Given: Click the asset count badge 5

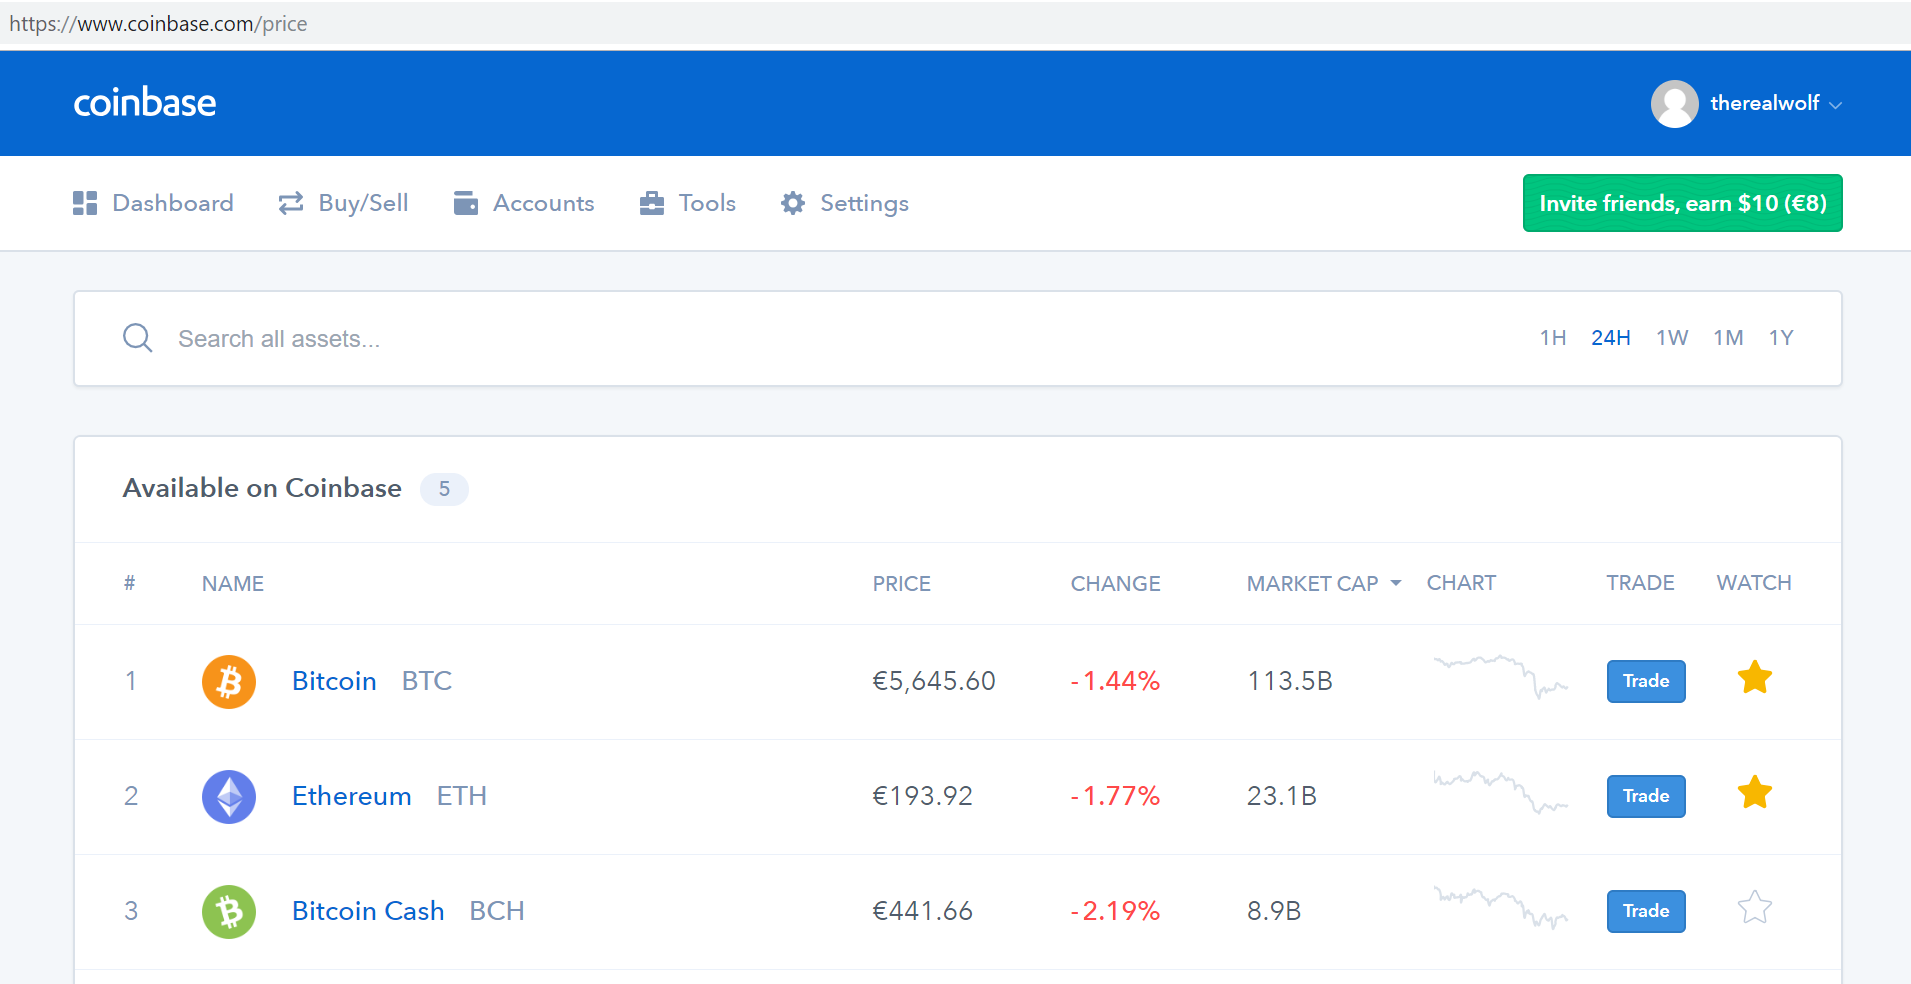Looking at the screenshot, I should 444,489.
